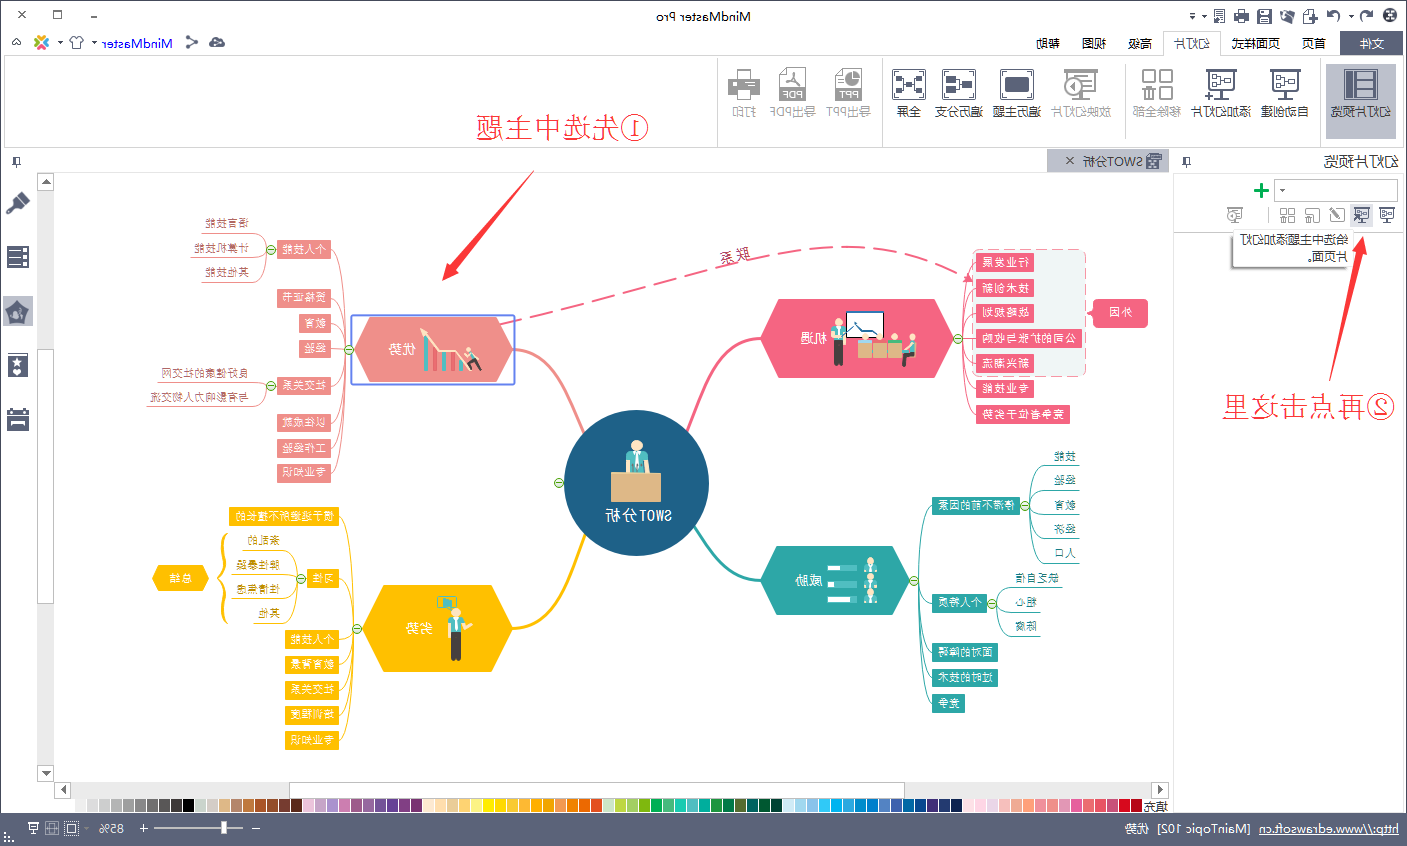Open the format brush sidebar panel
The image size is (1407, 846).
[18, 203]
